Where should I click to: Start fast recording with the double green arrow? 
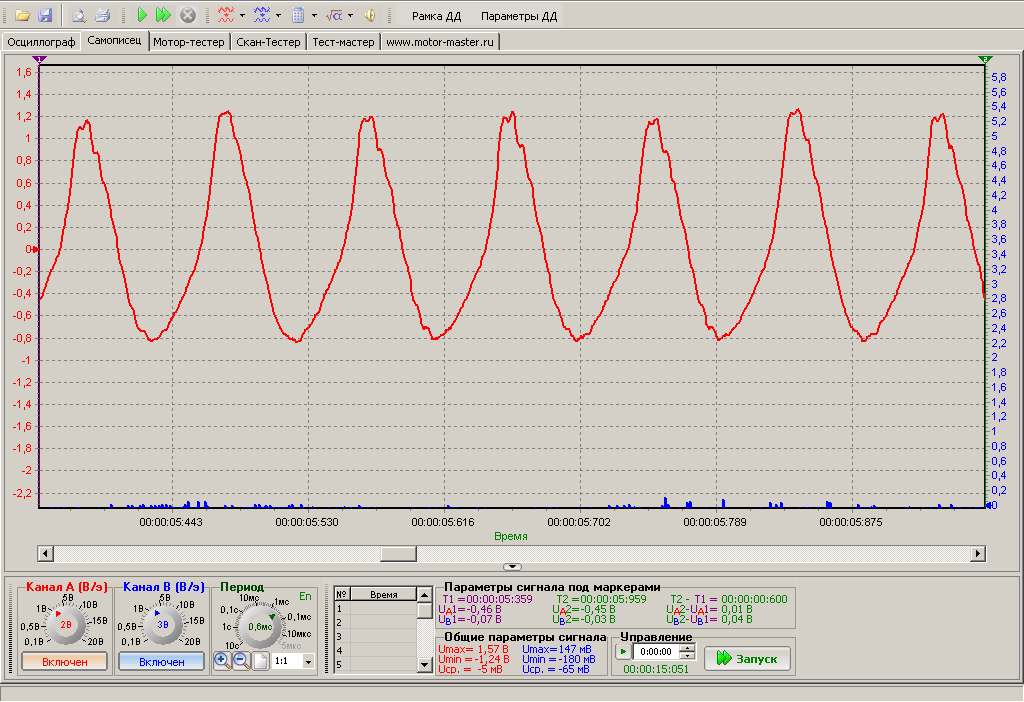tap(163, 15)
